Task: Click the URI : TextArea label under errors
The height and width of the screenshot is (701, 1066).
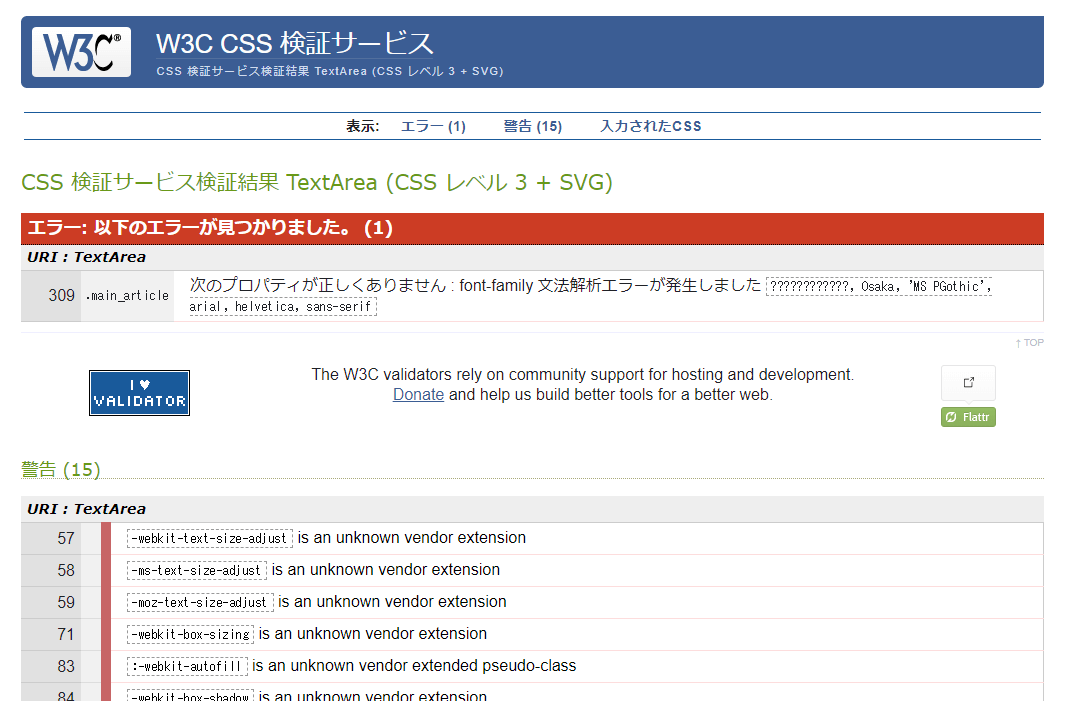Action: tap(86, 257)
